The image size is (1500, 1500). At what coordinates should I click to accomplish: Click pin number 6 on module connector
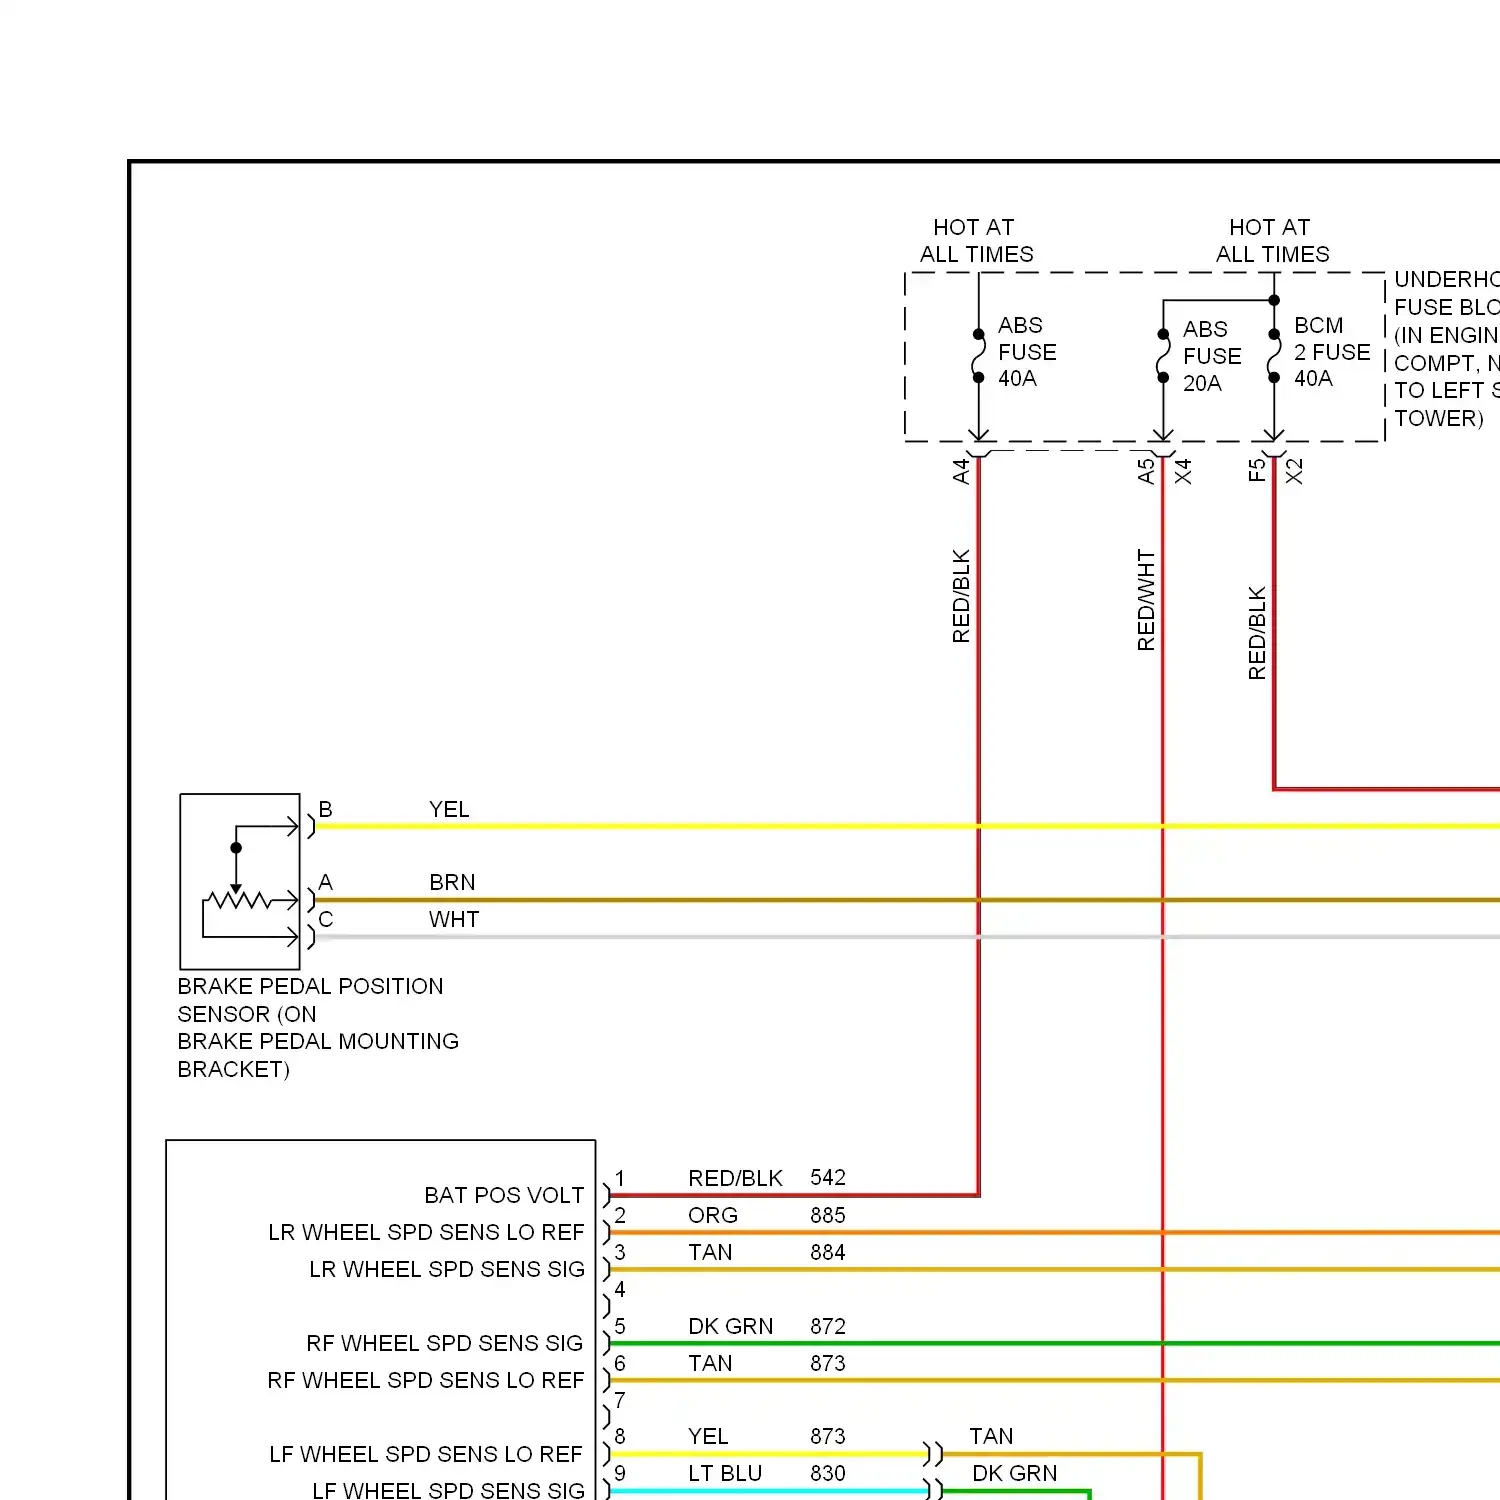coord(620,1363)
